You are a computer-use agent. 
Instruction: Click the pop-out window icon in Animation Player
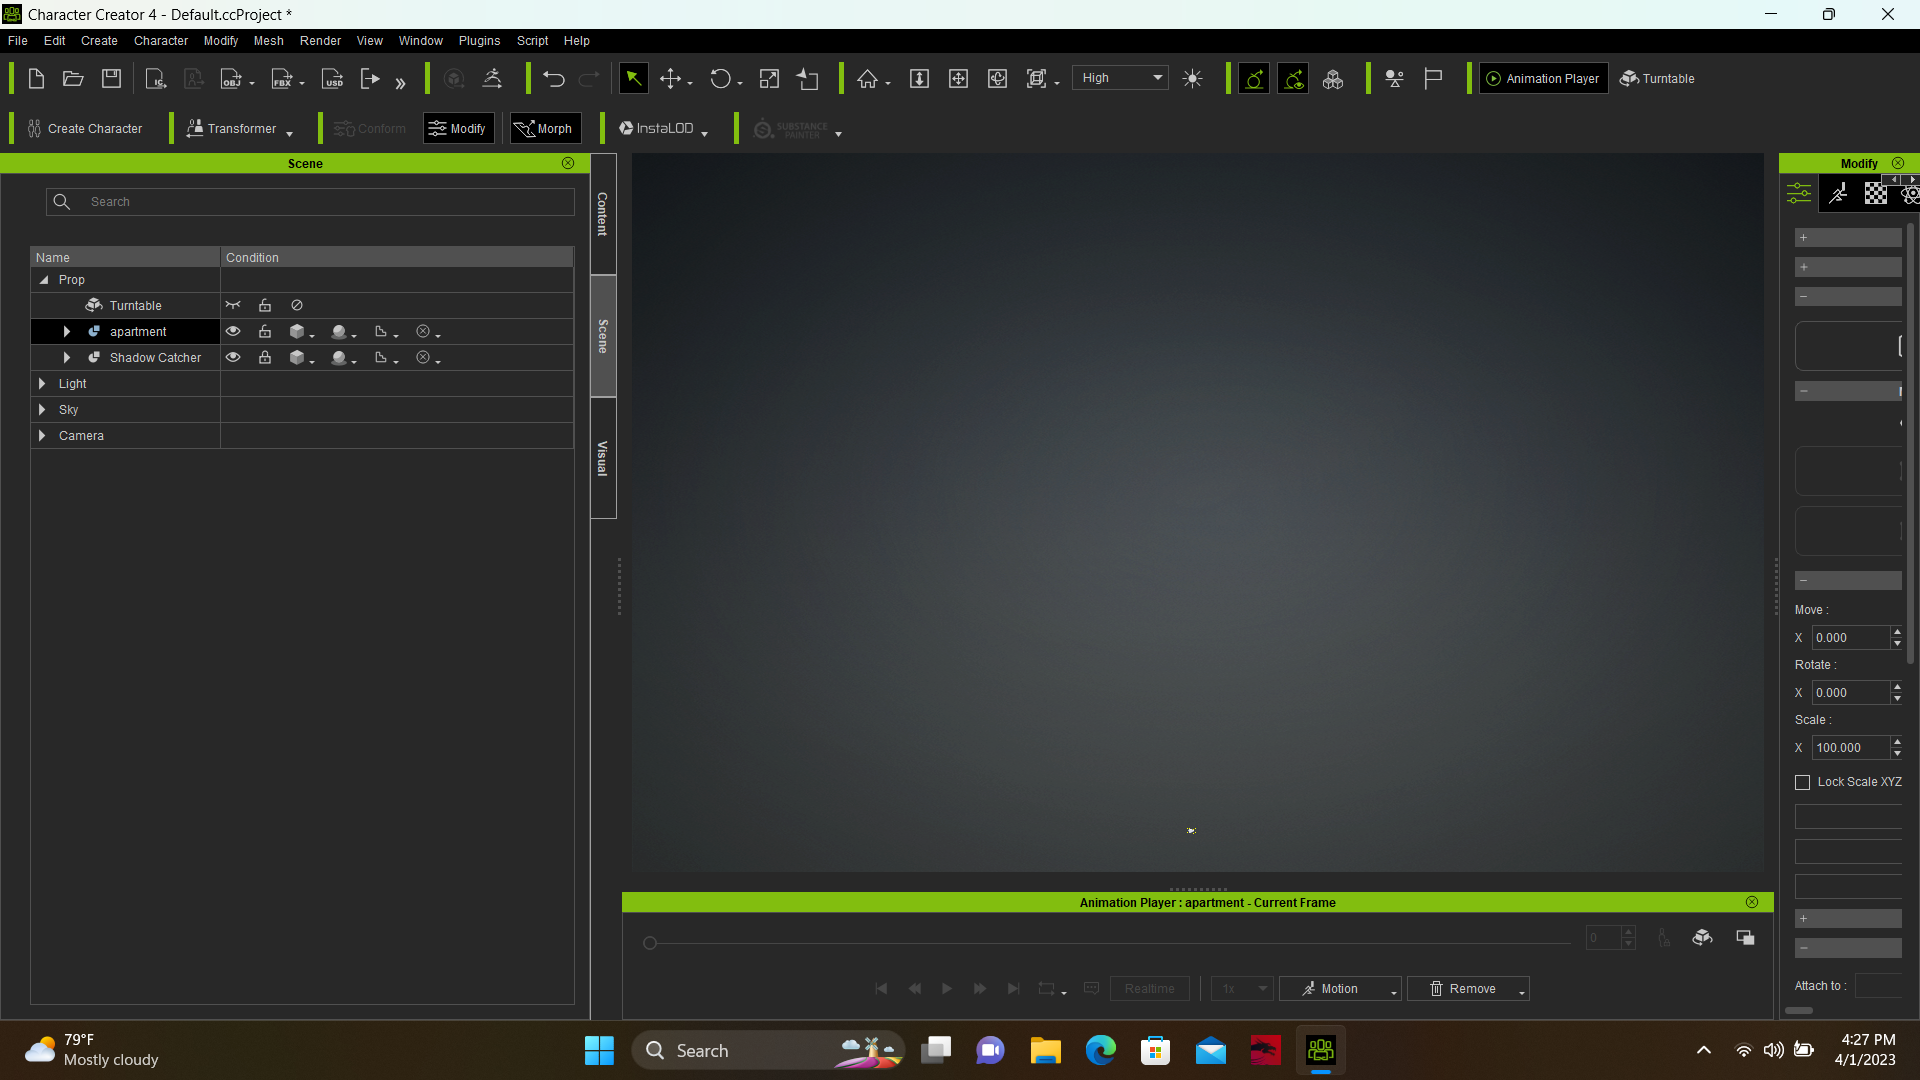pyautogui.click(x=1745, y=938)
